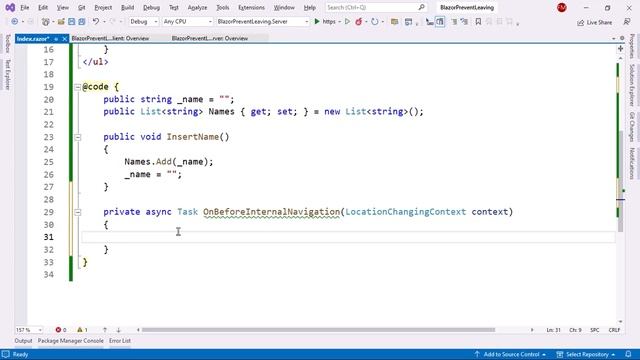Click the Send Feedback person icon
Viewport: 640px width, 360px height.
[x=627, y=22]
